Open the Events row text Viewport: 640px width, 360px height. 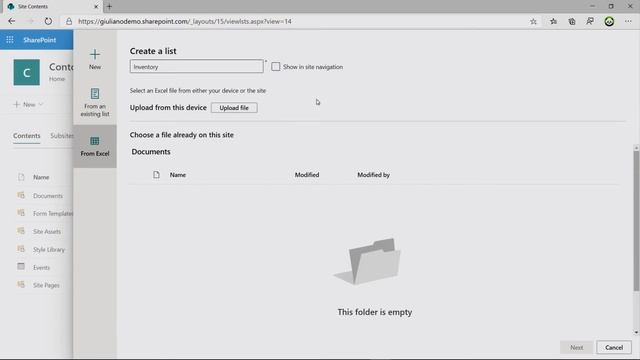point(41,267)
